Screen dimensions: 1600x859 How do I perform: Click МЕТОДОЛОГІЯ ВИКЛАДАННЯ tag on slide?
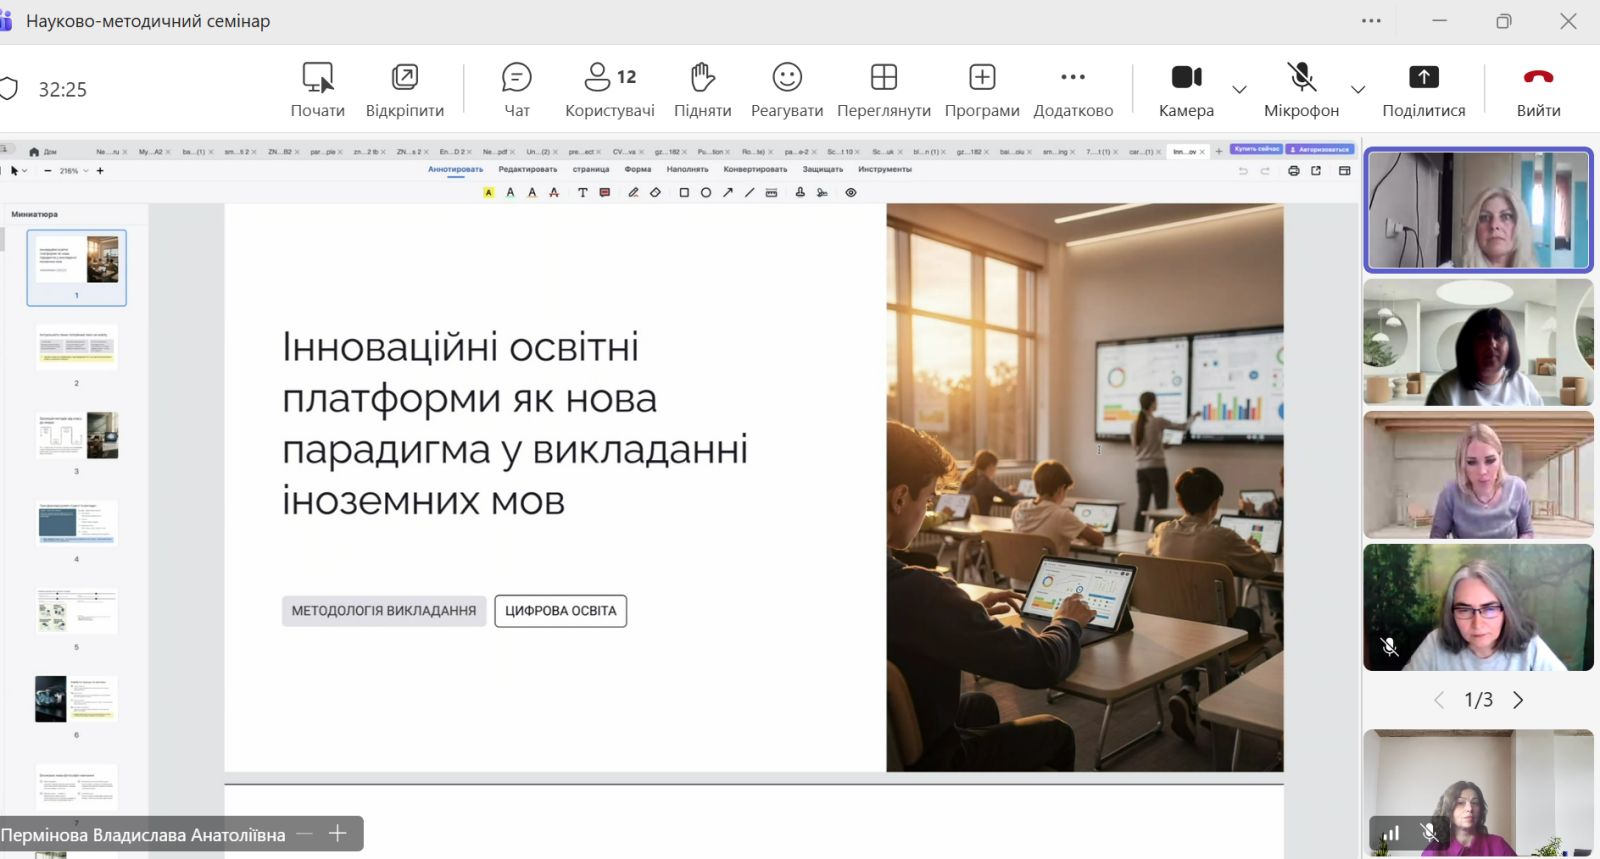click(384, 611)
